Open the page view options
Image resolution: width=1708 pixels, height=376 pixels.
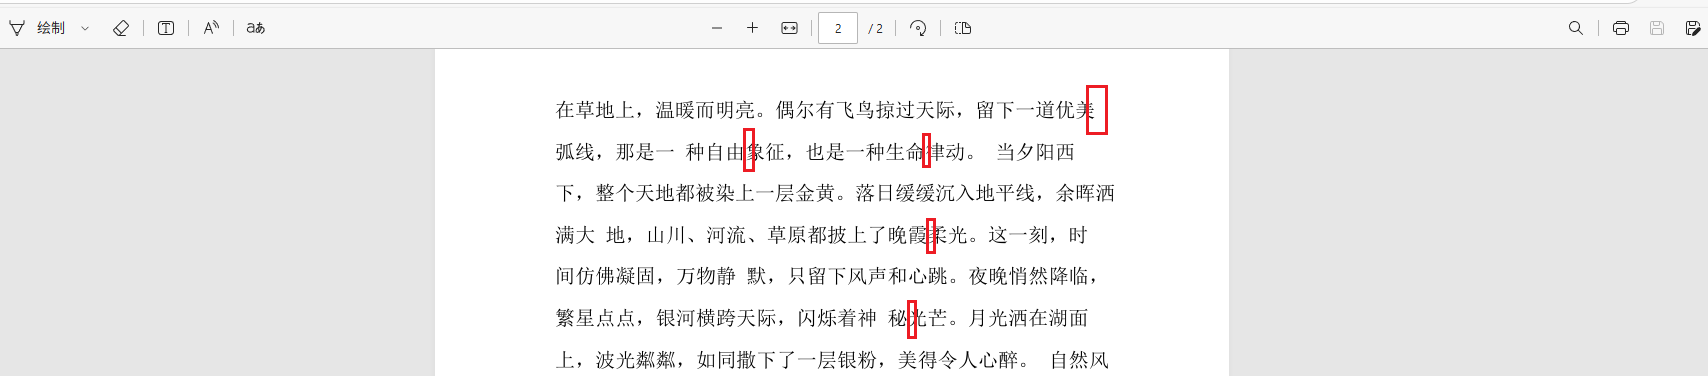point(963,28)
